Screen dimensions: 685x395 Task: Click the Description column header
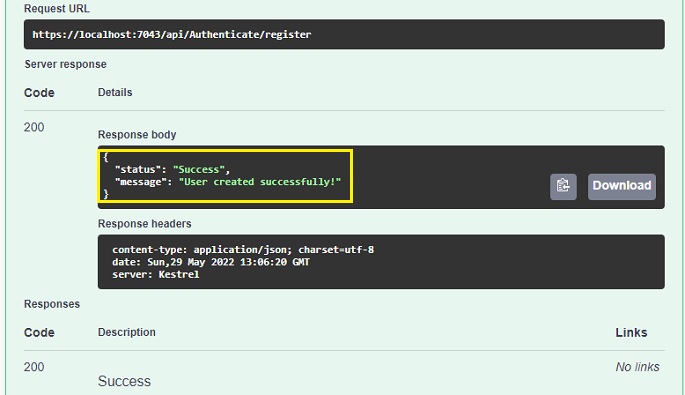(x=127, y=332)
